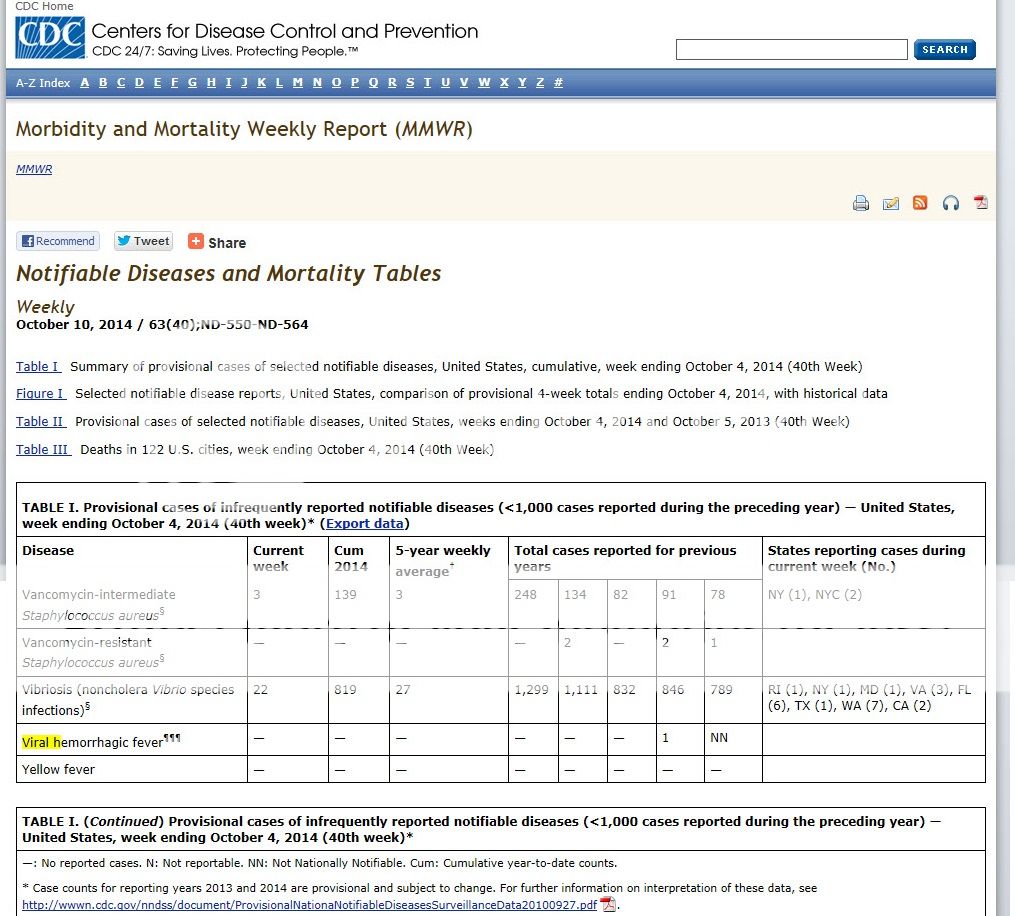Follow the Table III deaths link
The width and height of the screenshot is (1015, 916).
tap(43, 450)
